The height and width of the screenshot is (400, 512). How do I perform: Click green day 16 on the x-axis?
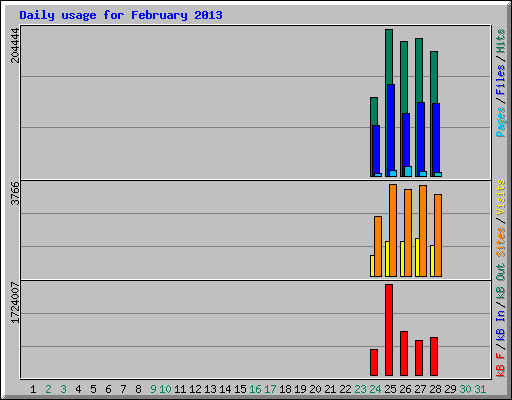click(255, 389)
